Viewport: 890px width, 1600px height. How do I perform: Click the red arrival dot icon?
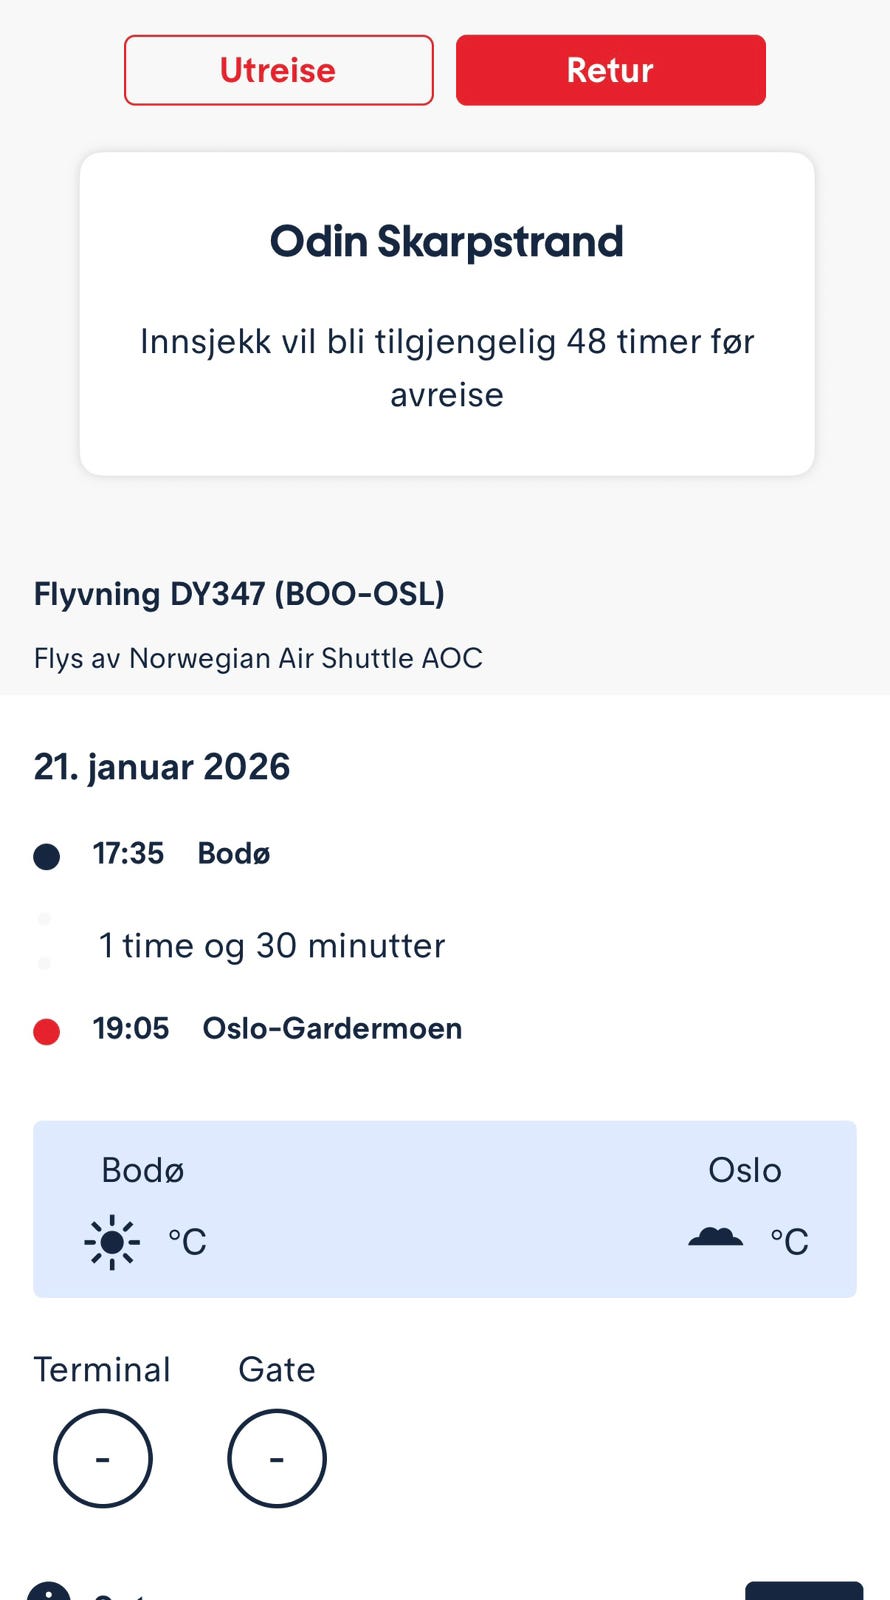pyautogui.click(x=47, y=1031)
